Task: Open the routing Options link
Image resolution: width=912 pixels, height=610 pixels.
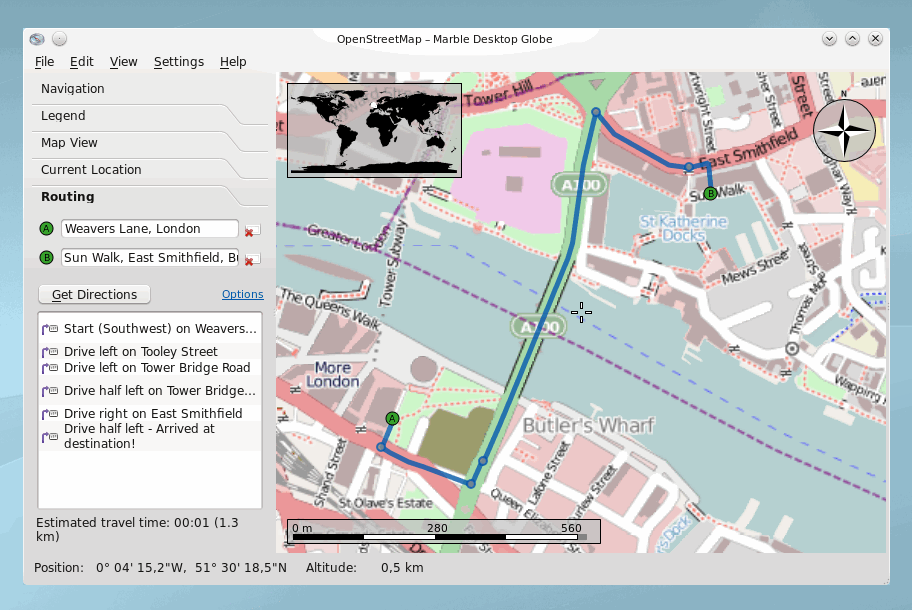Action: [x=243, y=294]
